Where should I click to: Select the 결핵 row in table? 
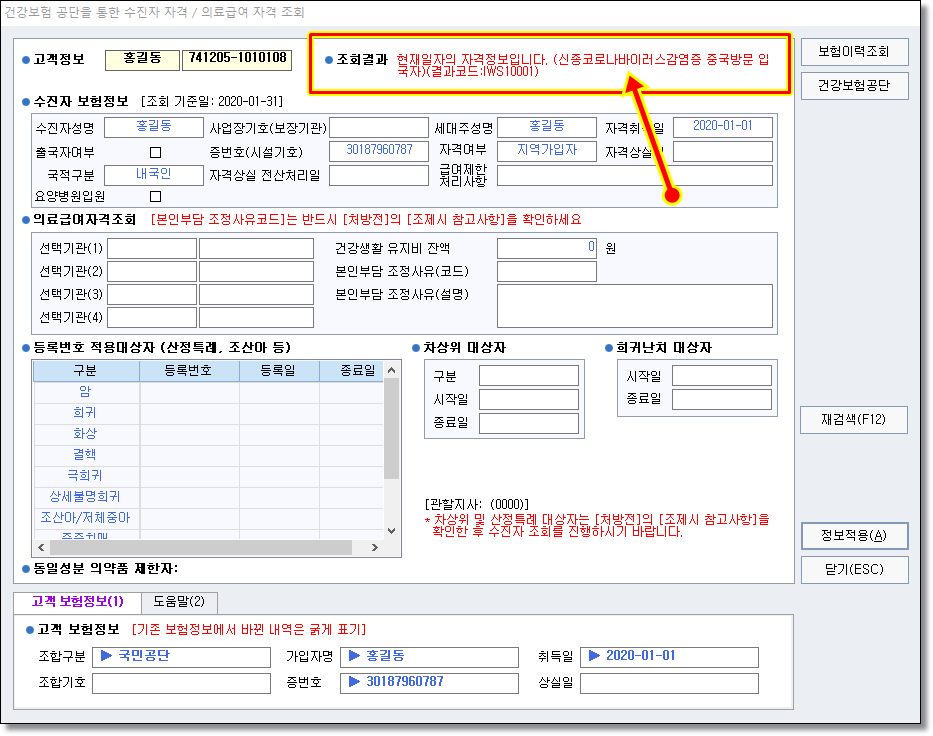[85, 454]
